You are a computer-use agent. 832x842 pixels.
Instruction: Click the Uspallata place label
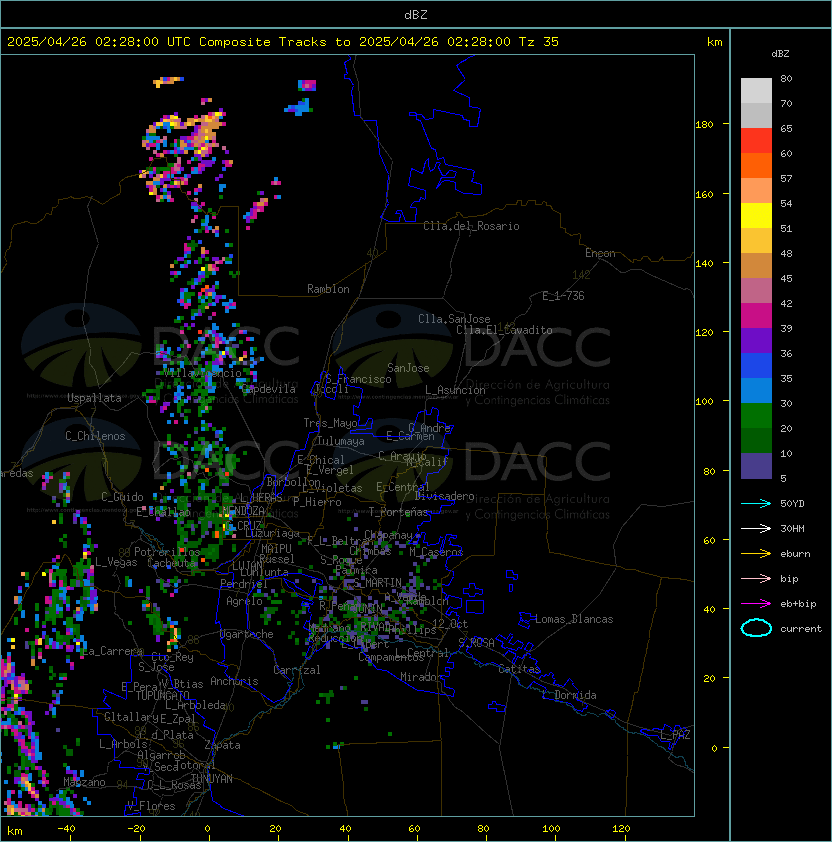(x=94, y=398)
